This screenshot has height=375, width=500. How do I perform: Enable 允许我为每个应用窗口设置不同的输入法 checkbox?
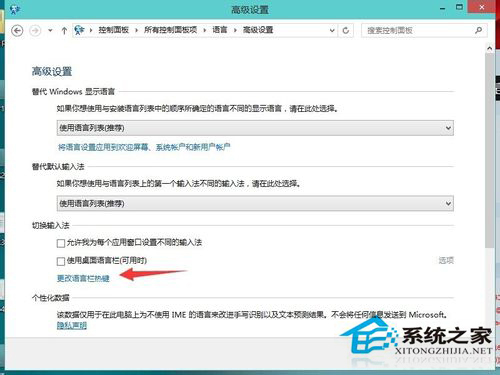[x=61, y=243]
